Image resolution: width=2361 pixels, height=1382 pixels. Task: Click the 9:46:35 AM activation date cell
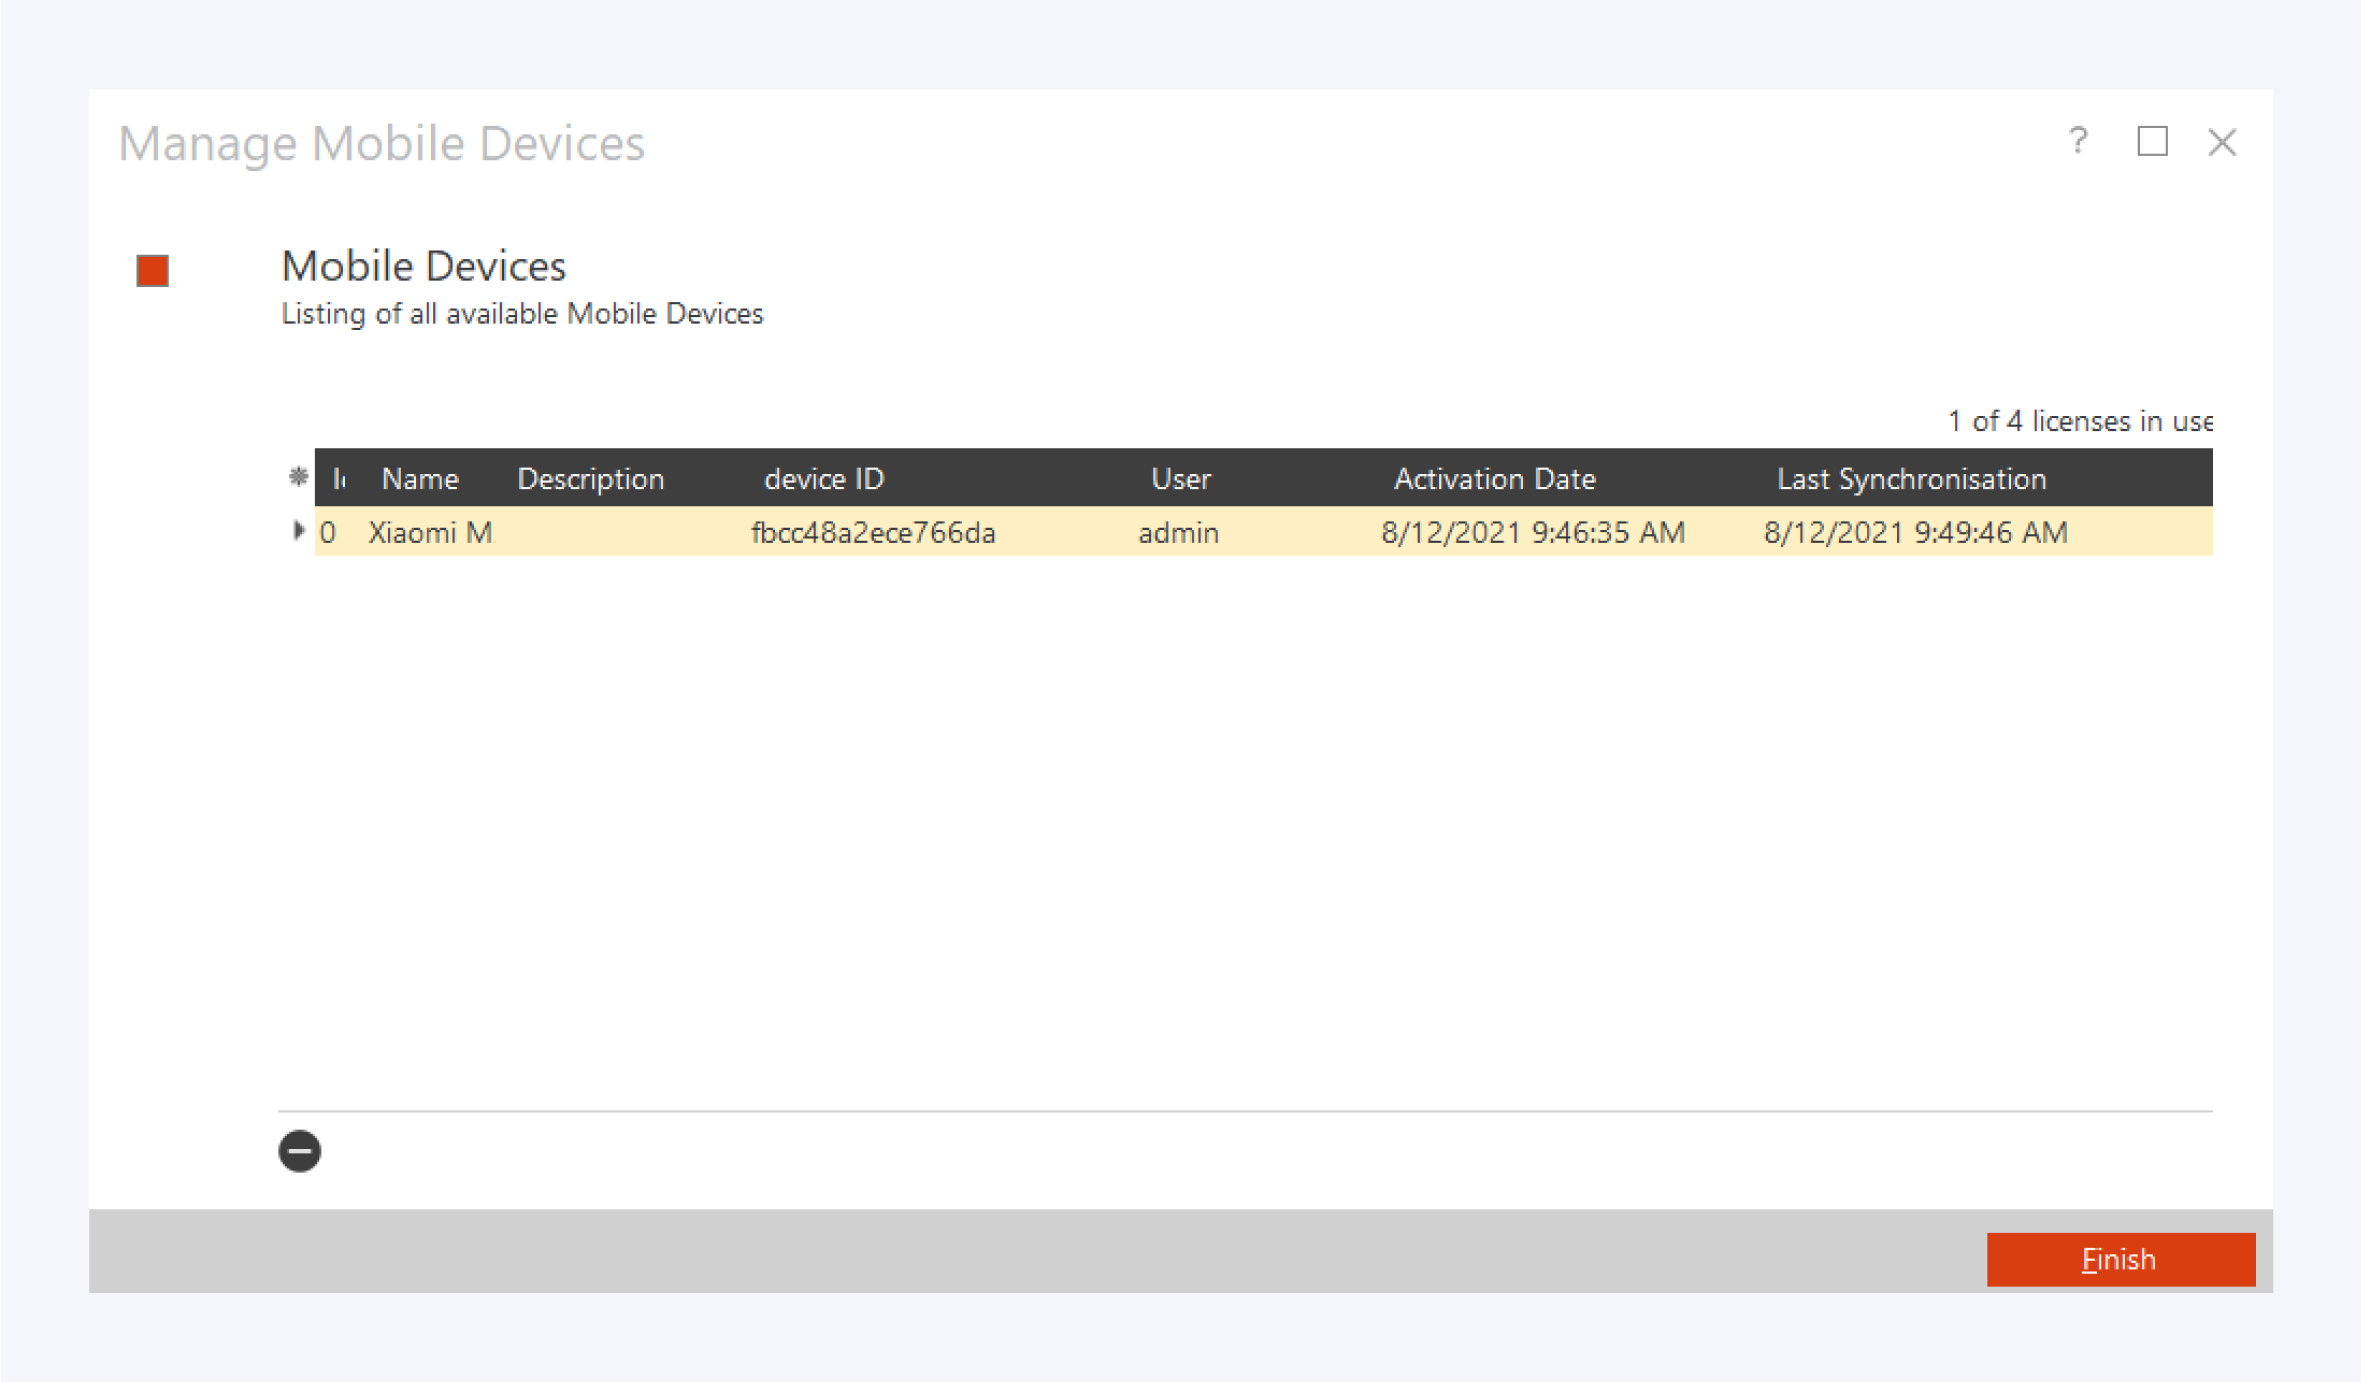click(1532, 532)
